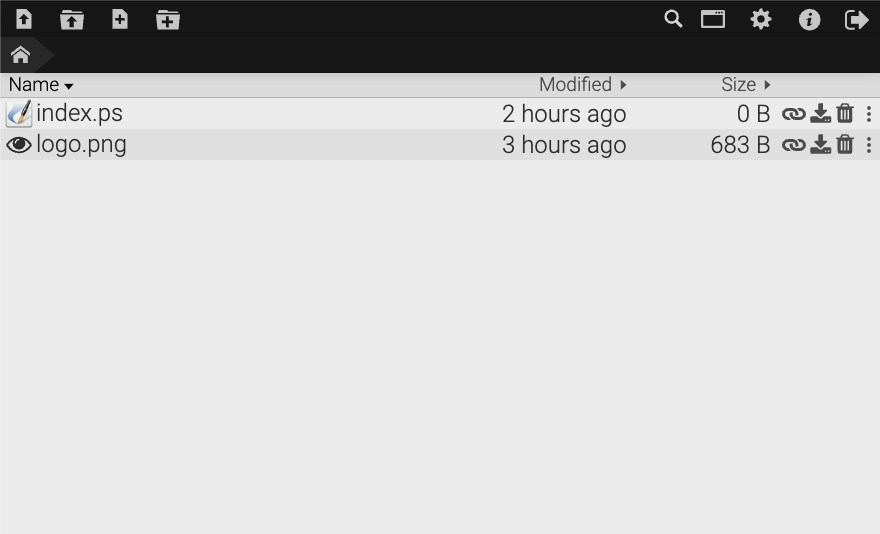Click the logout exit icon

(x=856, y=19)
